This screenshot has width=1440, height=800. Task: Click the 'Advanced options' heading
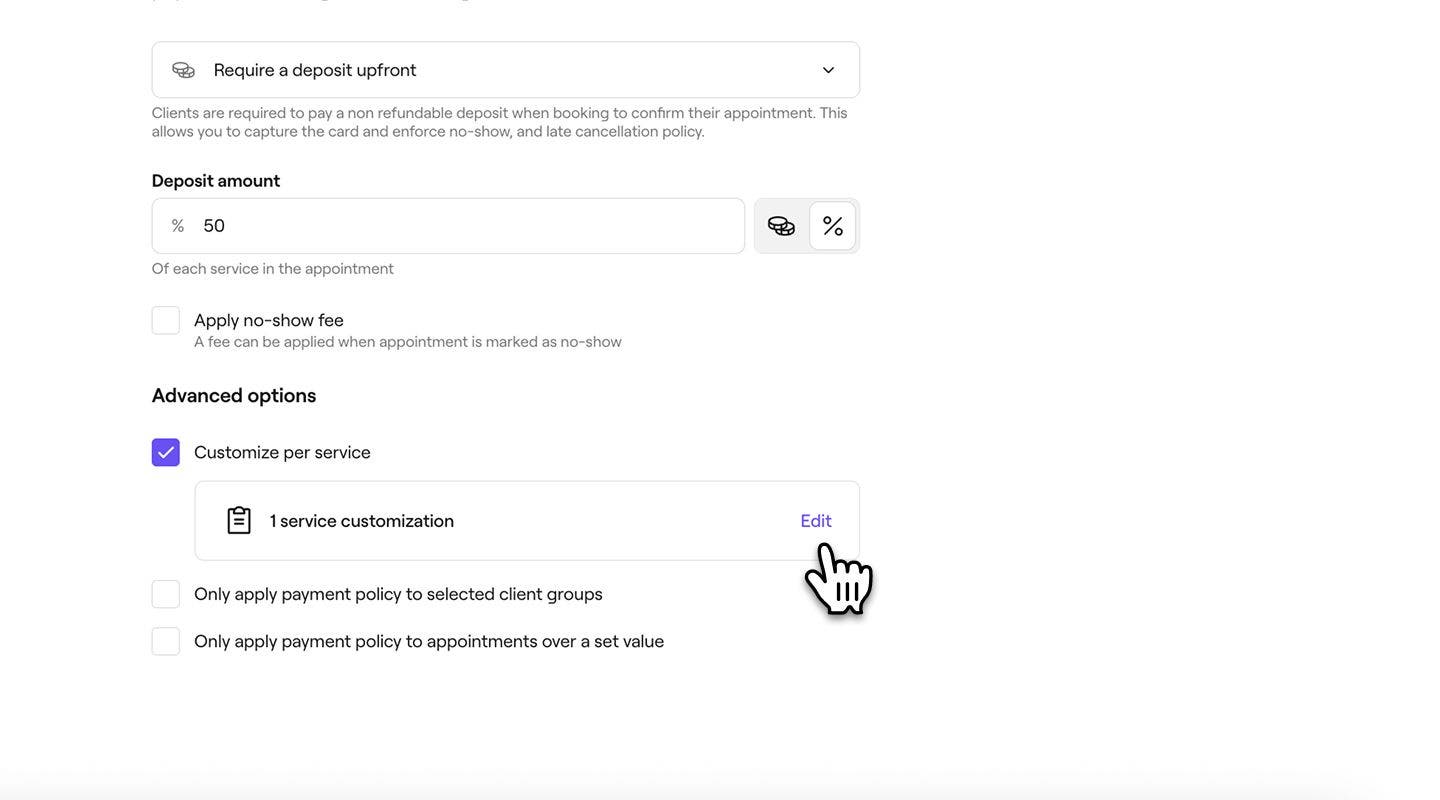click(x=234, y=396)
